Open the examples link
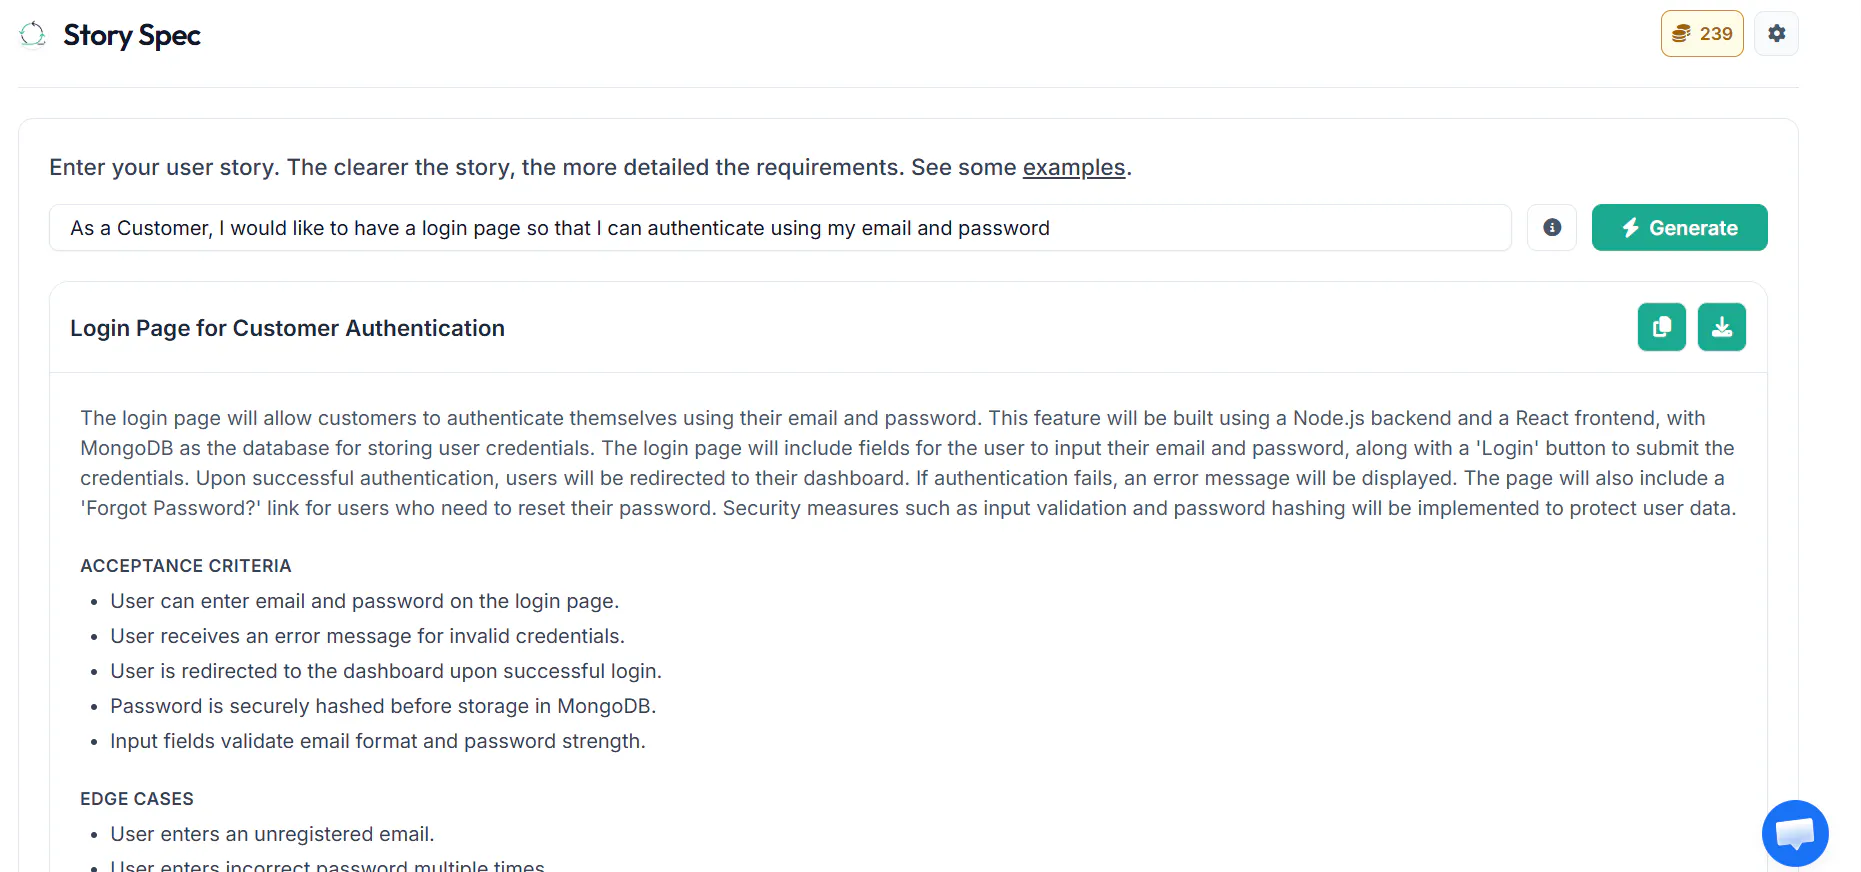1861x872 pixels. click(1074, 168)
